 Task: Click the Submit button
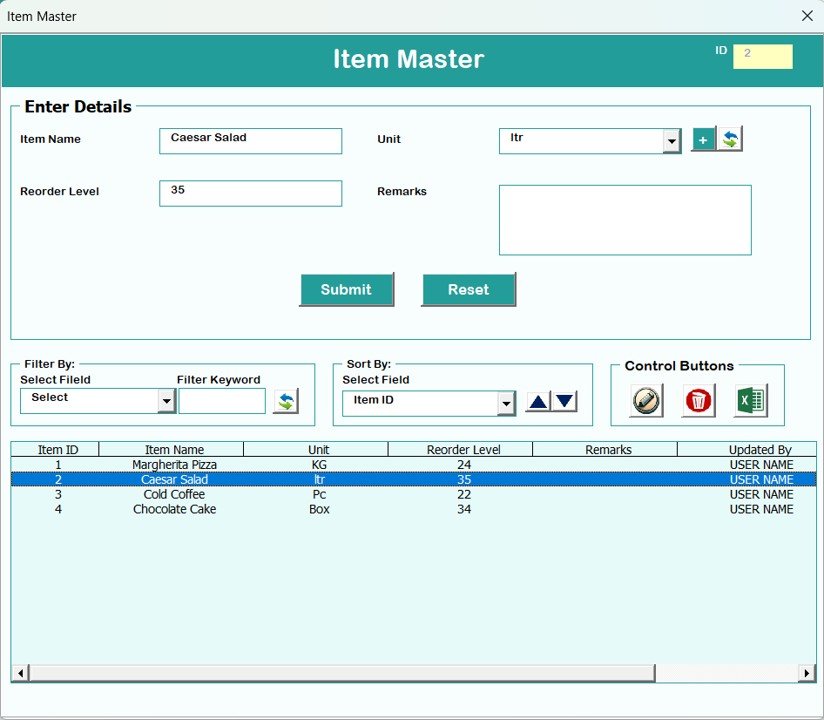347,290
